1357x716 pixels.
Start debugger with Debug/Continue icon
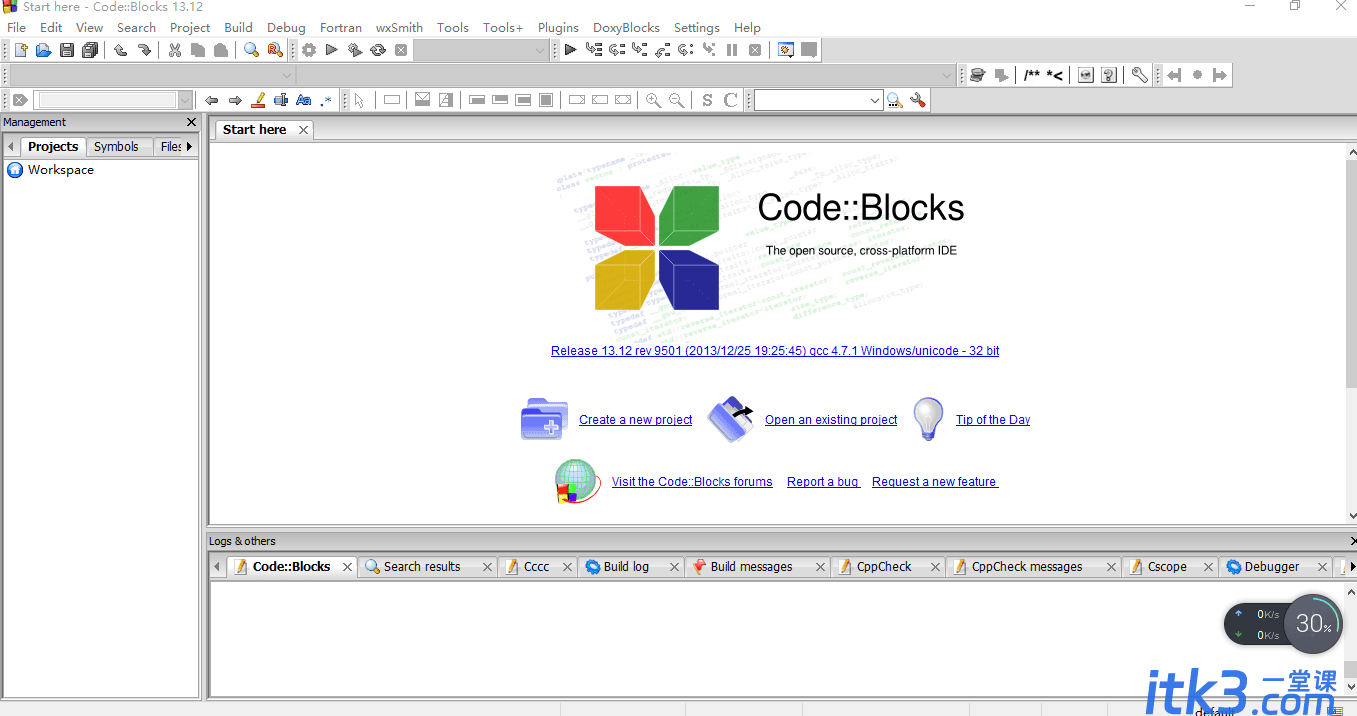click(x=570, y=50)
